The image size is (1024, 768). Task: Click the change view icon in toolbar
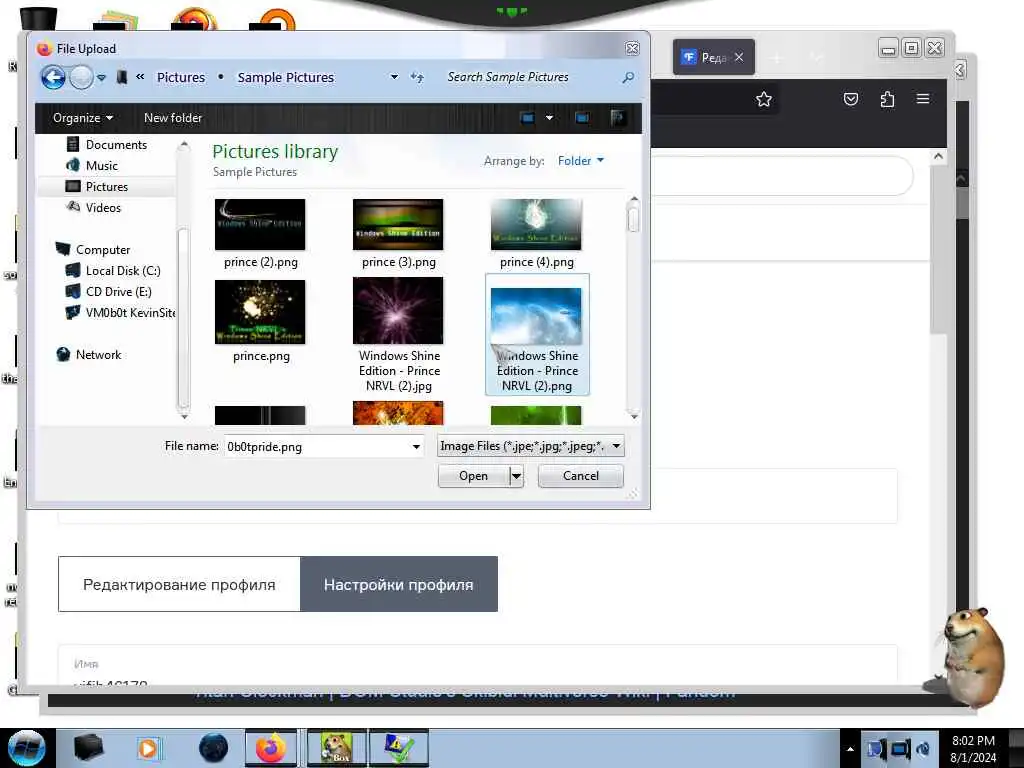tap(528, 118)
